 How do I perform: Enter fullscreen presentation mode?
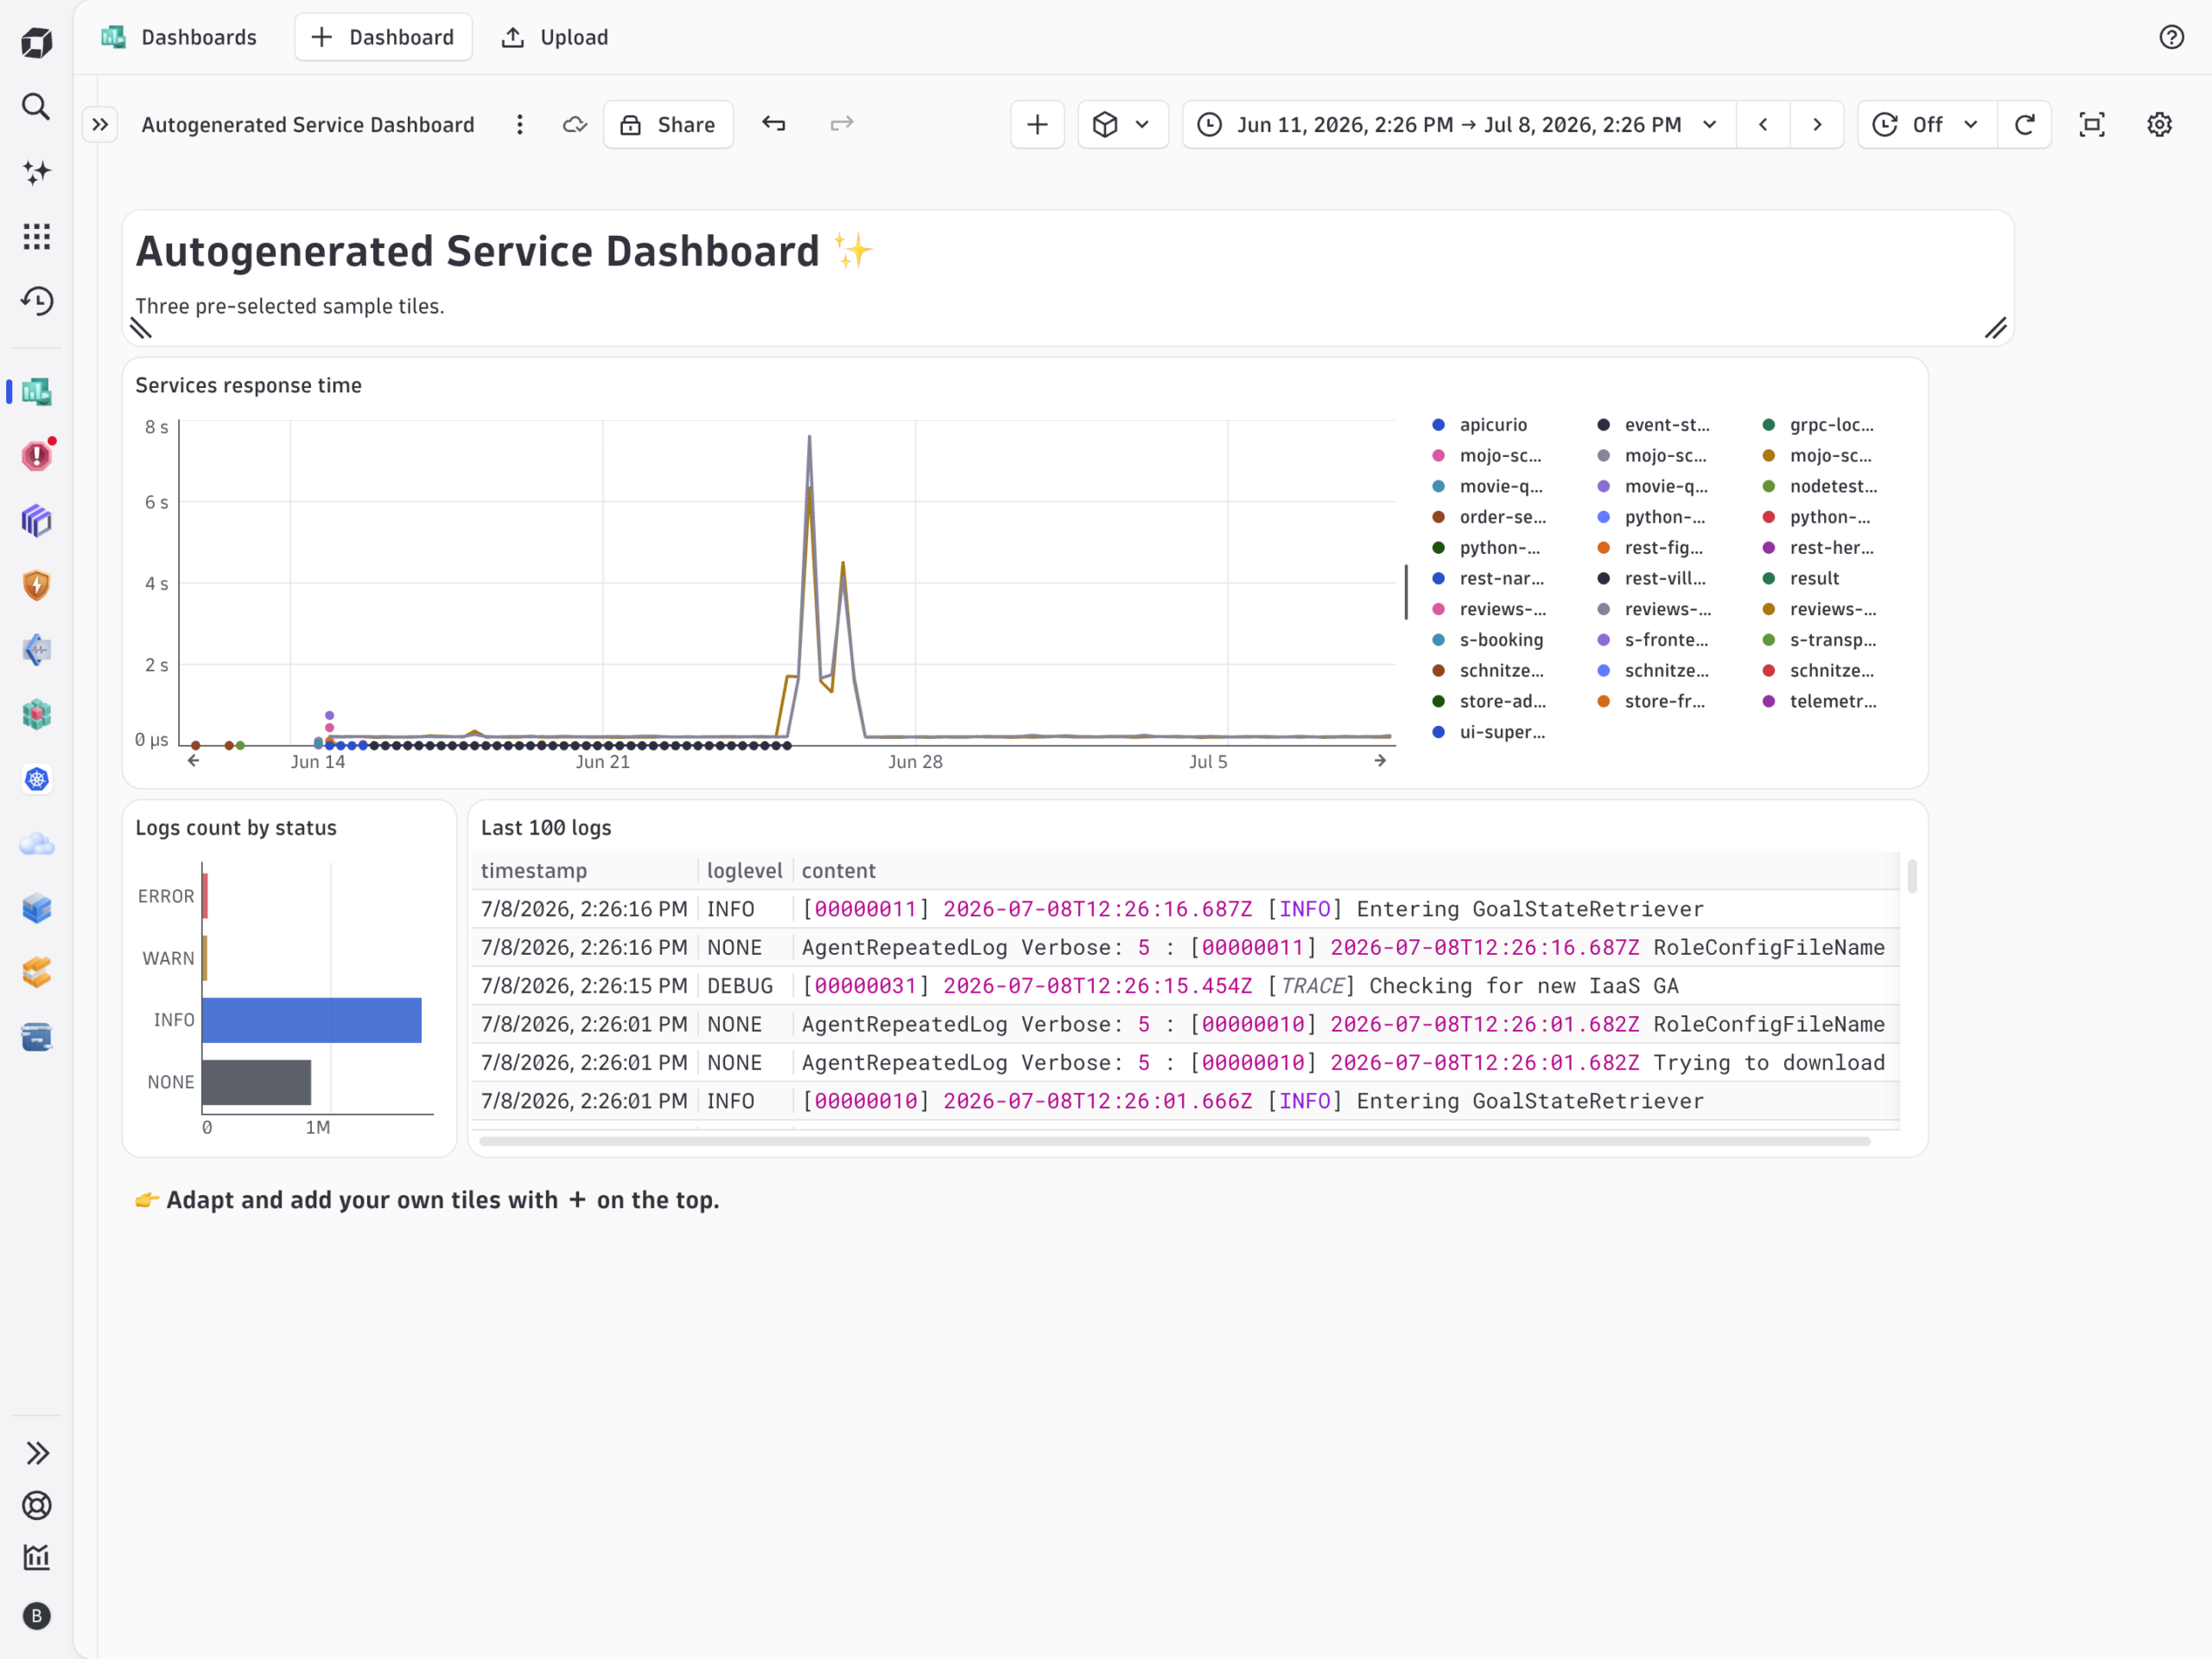pyautogui.click(x=2092, y=125)
